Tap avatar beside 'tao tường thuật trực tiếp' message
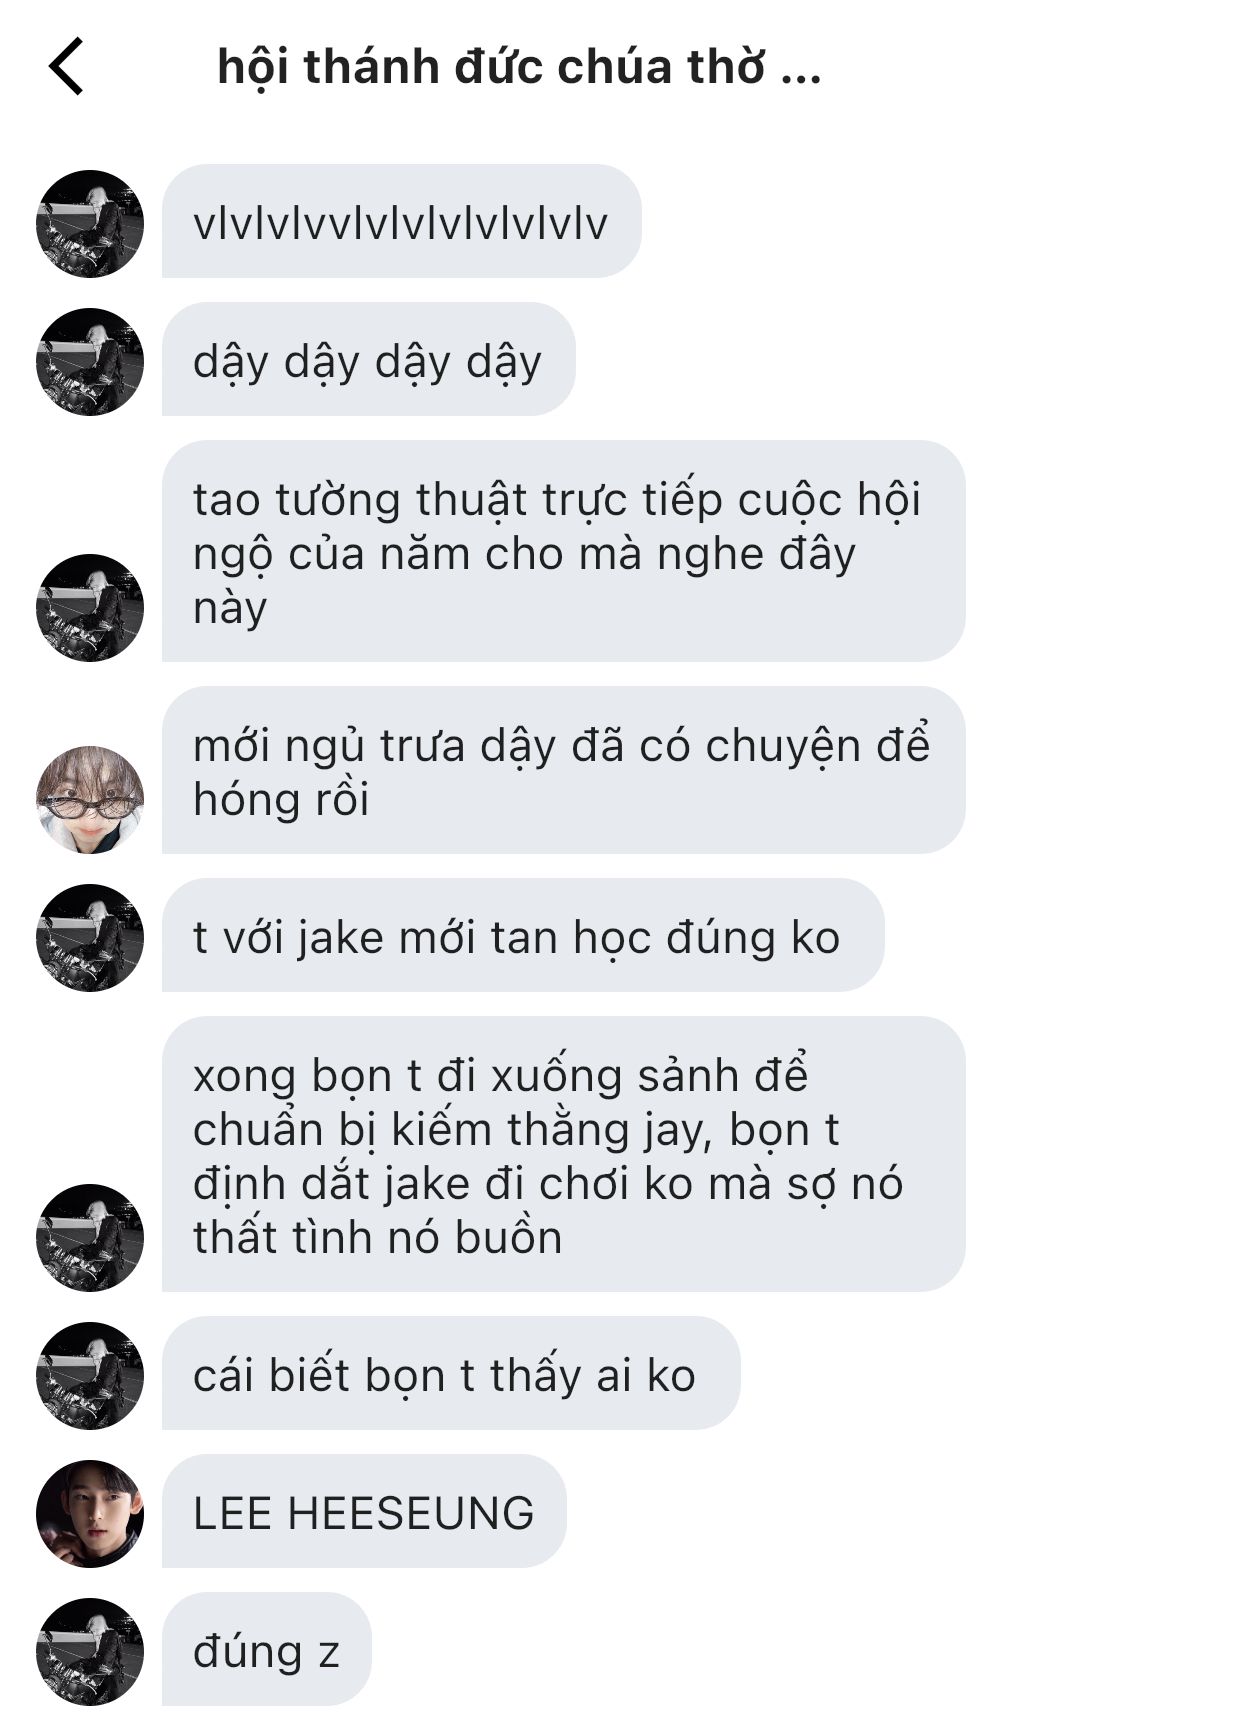Screen dimensions: 1242x1719 90,608
